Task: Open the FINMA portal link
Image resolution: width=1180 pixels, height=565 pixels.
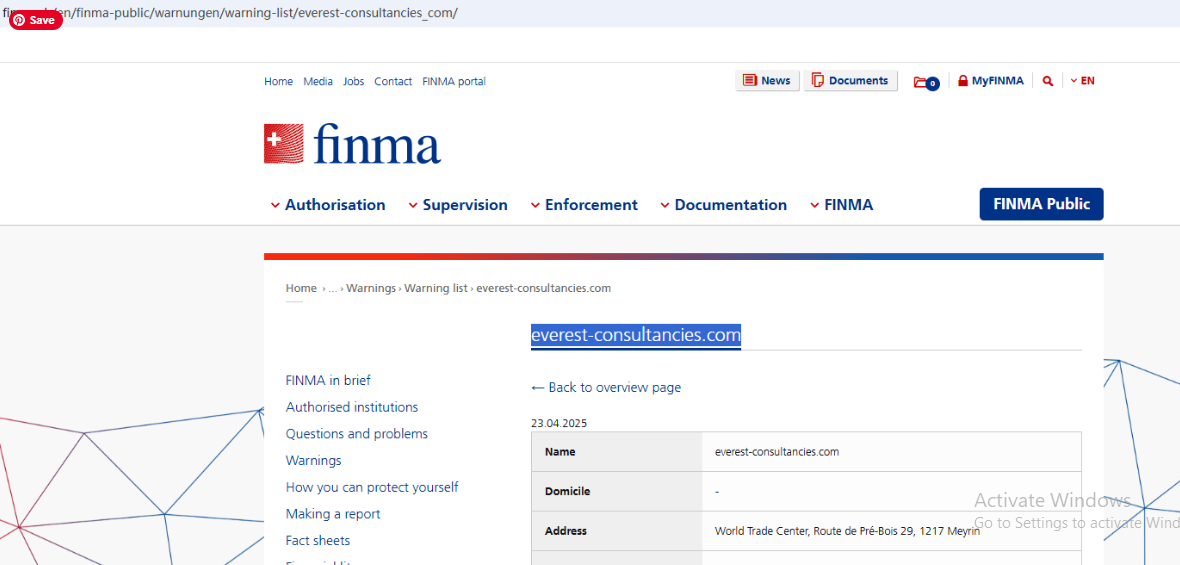Action: click(454, 81)
